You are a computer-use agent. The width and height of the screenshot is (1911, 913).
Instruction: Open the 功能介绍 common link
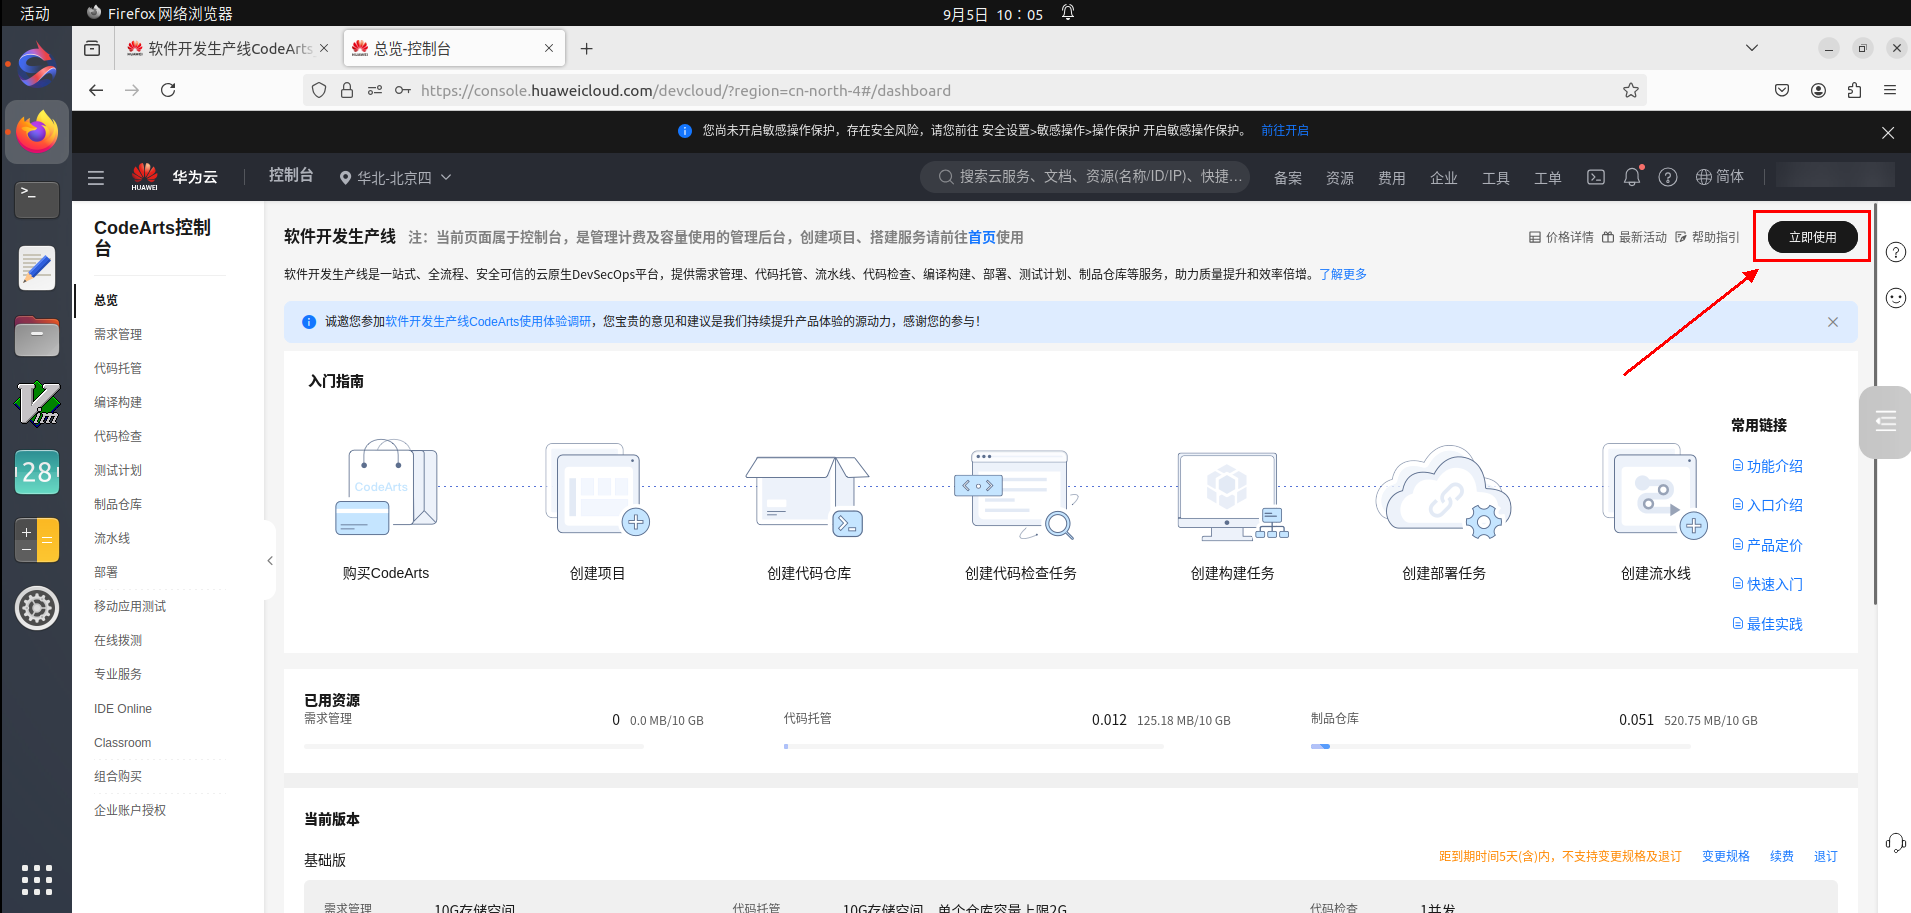1767,466
